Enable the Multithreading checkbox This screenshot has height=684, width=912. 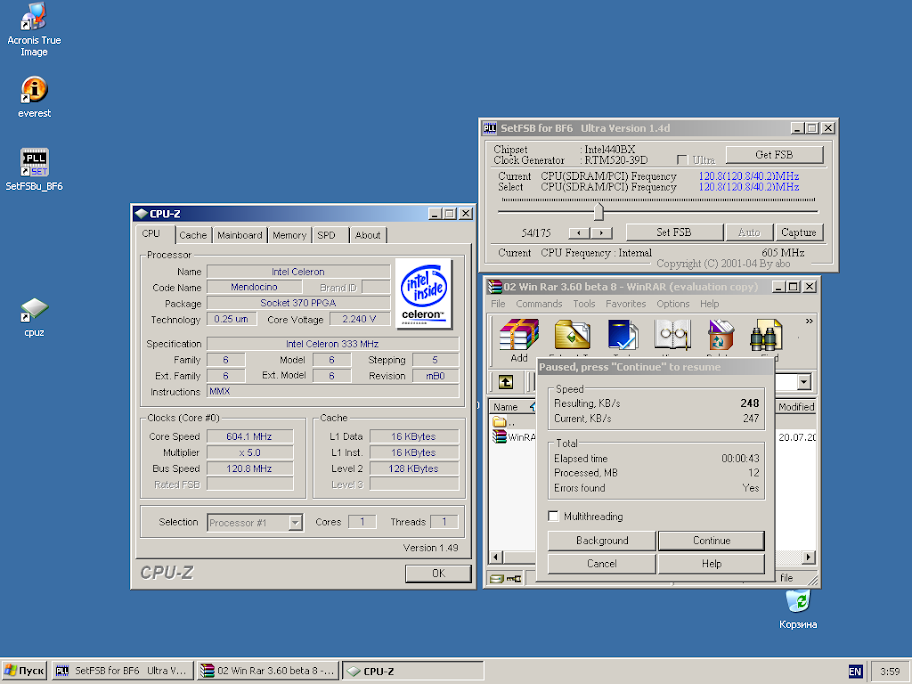click(554, 516)
